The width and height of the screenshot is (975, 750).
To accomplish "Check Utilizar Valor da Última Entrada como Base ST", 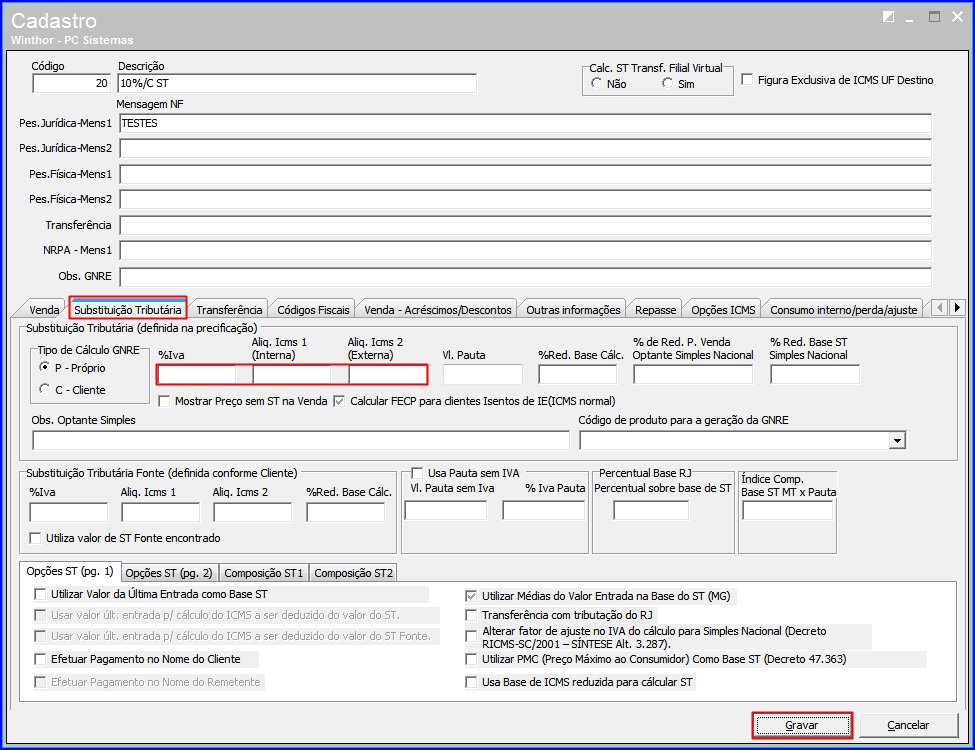I will [x=40, y=594].
